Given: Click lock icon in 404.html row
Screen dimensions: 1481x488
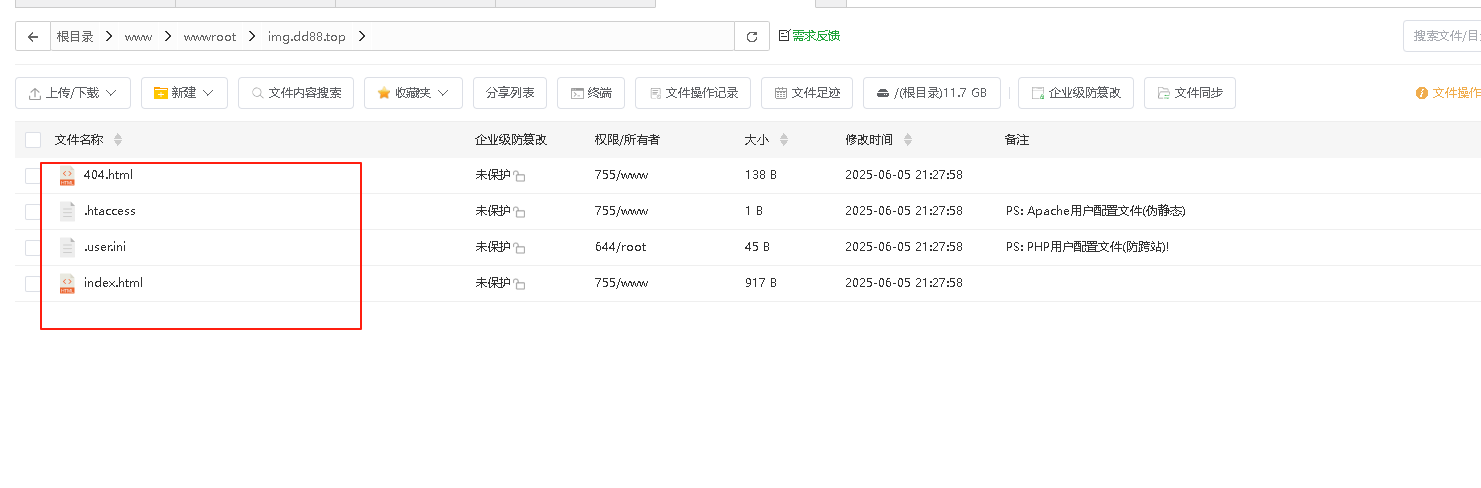Looking at the screenshot, I should point(520,177).
